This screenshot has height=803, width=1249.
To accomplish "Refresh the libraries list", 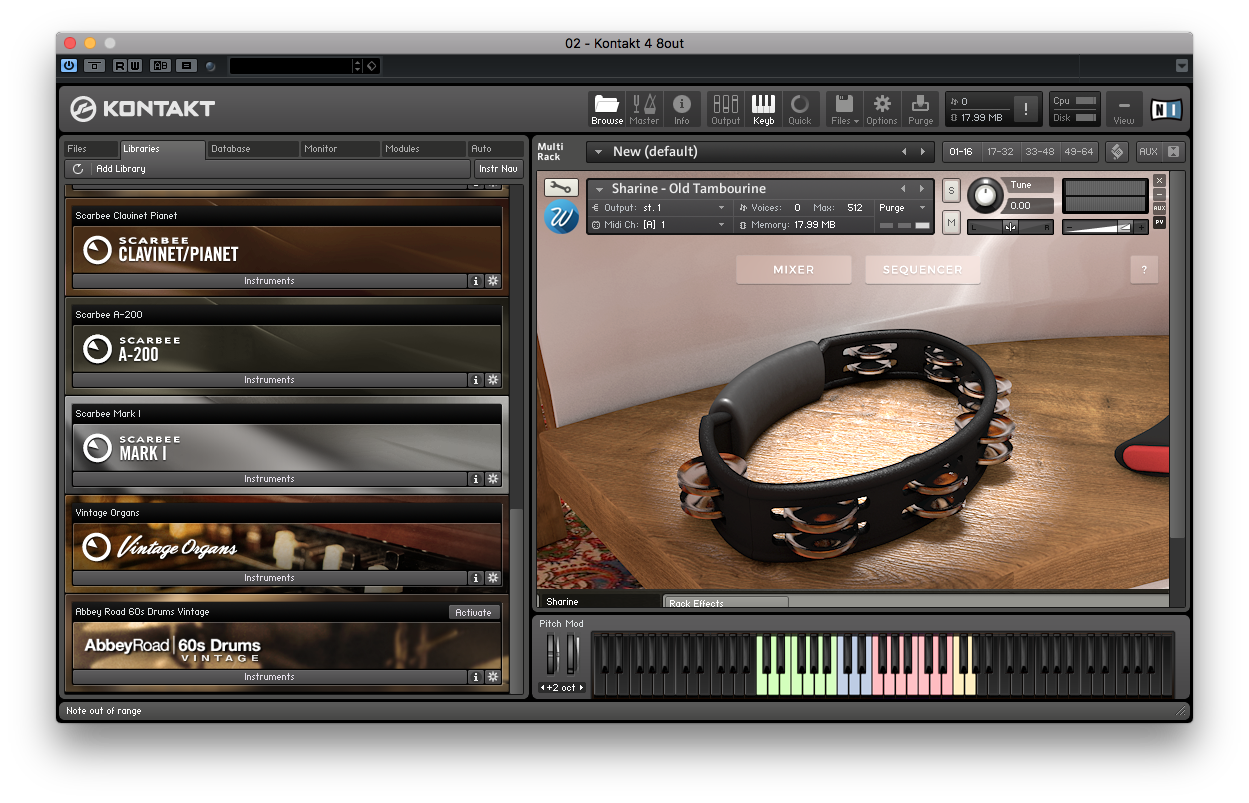I will tap(78, 169).
